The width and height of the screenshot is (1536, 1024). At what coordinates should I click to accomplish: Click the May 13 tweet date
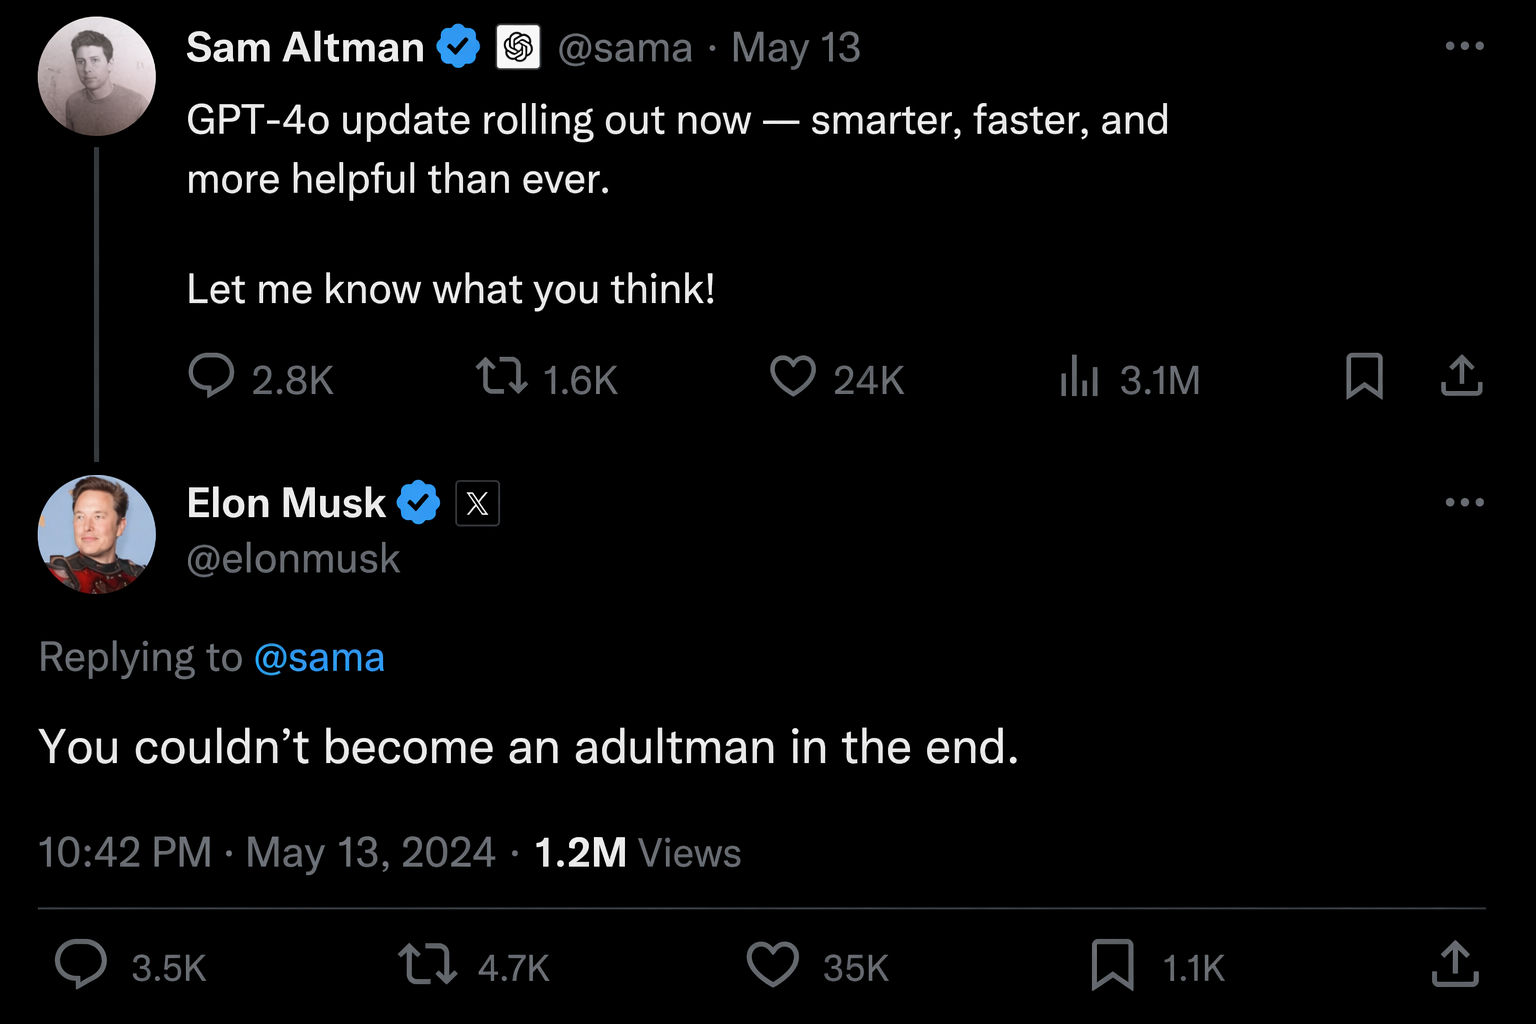pos(795,48)
